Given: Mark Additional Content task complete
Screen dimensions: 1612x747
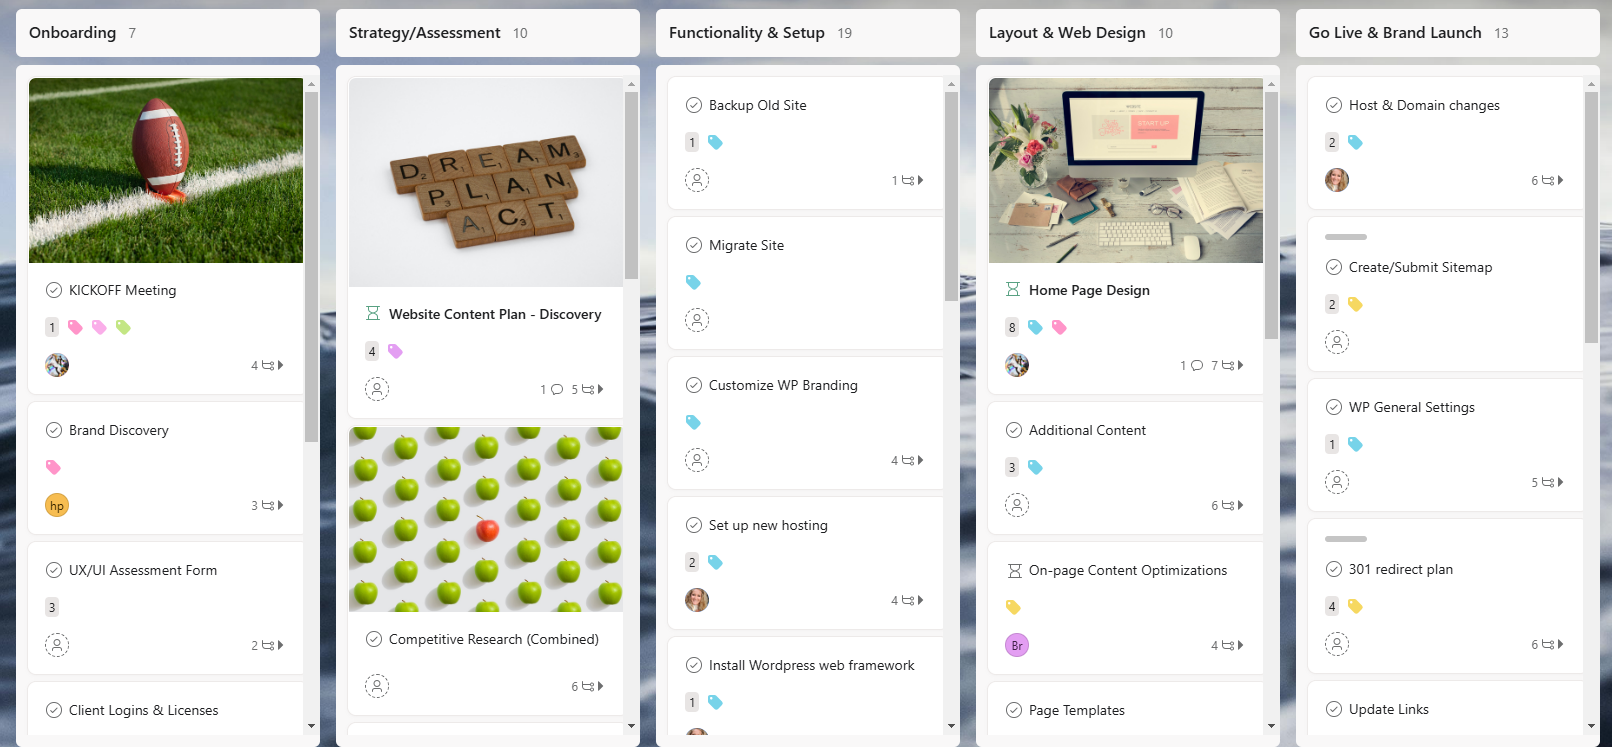Looking at the screenshot, I should [x=1014, y=430].
